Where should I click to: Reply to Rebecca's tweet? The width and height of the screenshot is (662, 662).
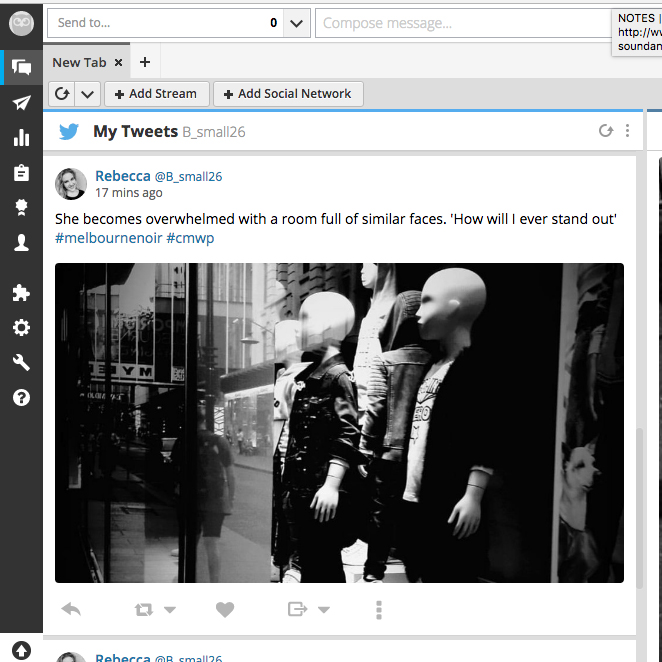pos(71,609)
